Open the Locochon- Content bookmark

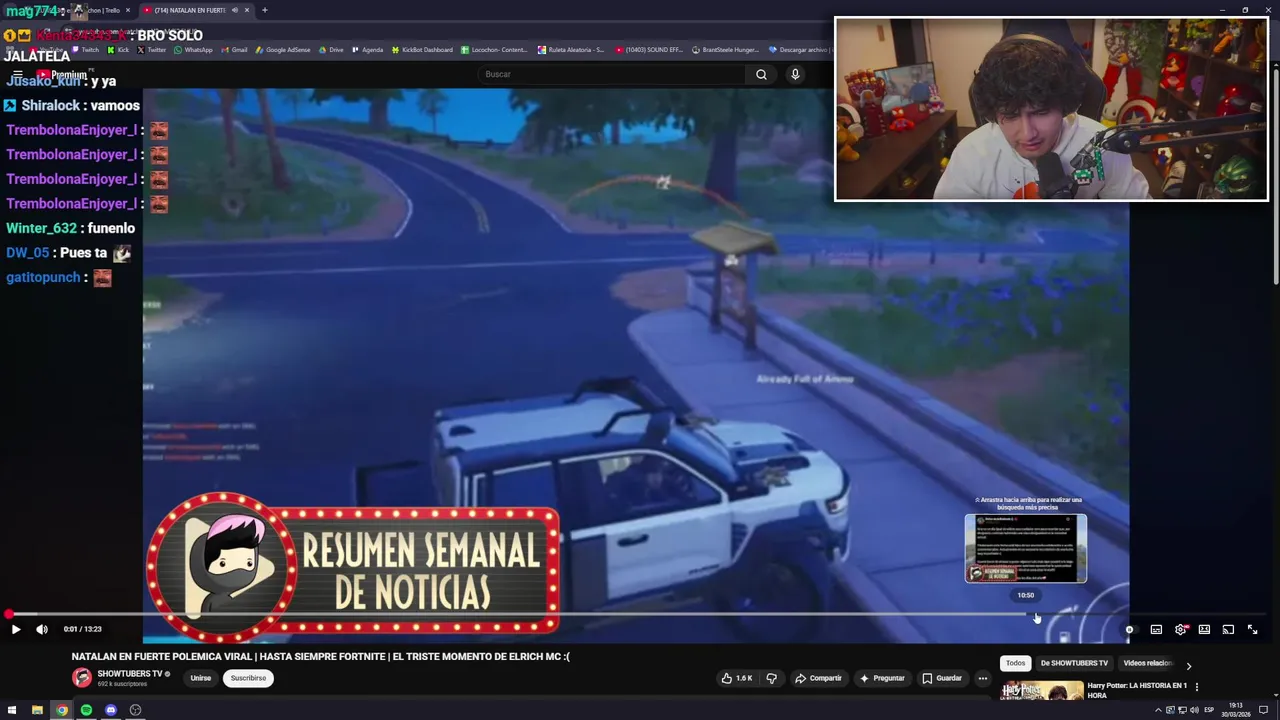coord(494,49)
